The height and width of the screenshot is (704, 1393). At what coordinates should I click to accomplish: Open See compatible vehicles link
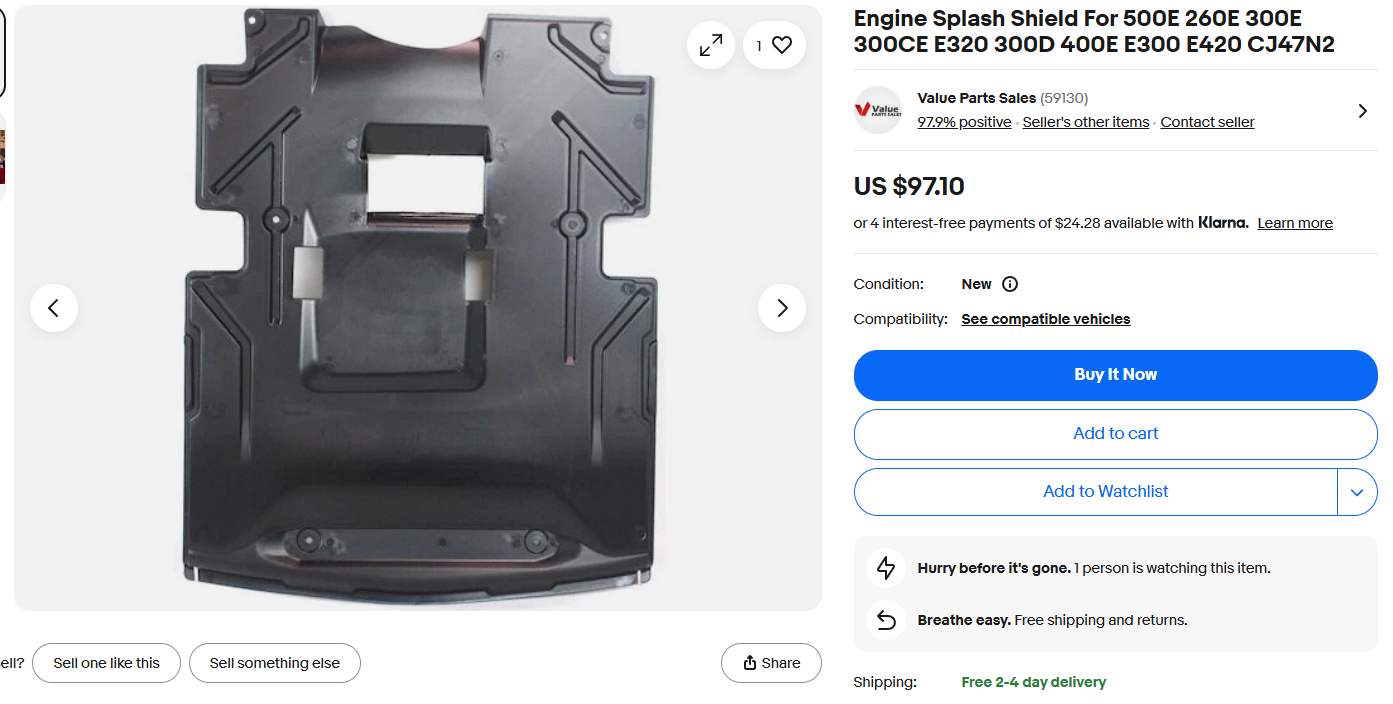pos(1045,319)
